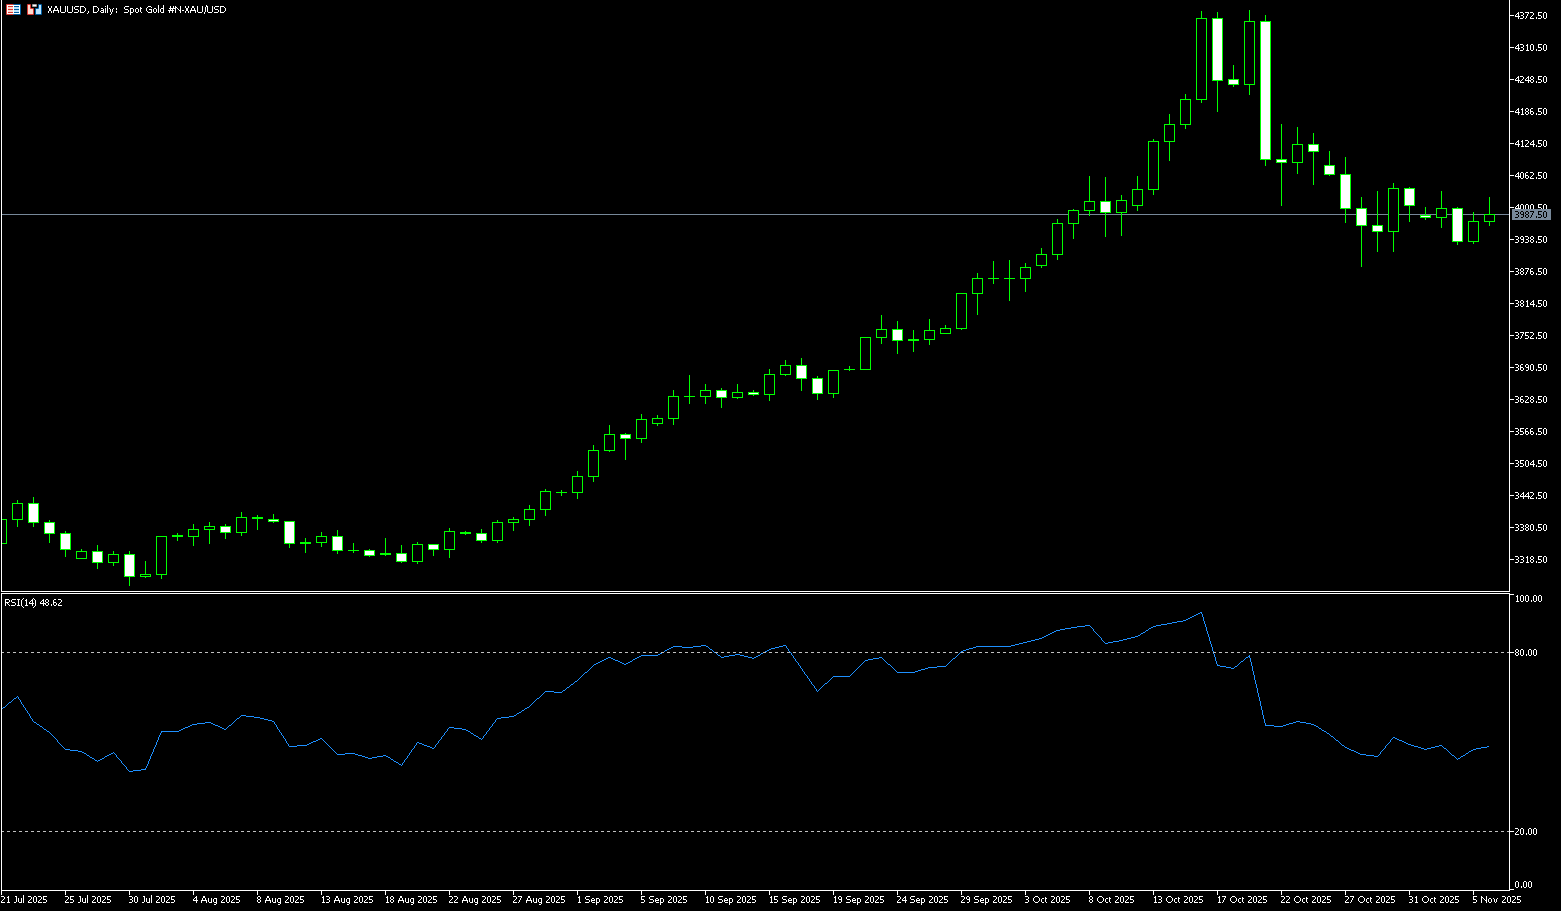Screen dimensions: 1561x911
Task: Select the 21 Jul 2025 date label
Action: (x=24, y=900)
